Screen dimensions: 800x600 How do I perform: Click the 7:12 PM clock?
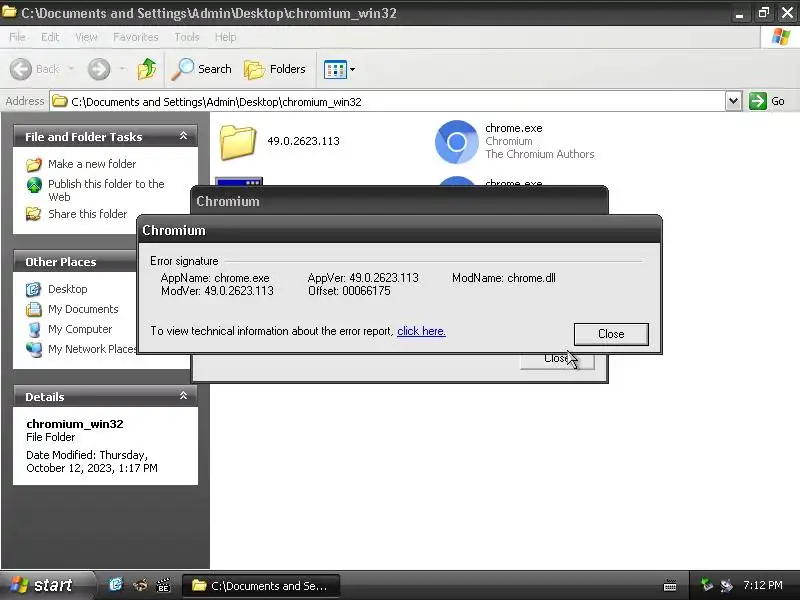point(763,585)
